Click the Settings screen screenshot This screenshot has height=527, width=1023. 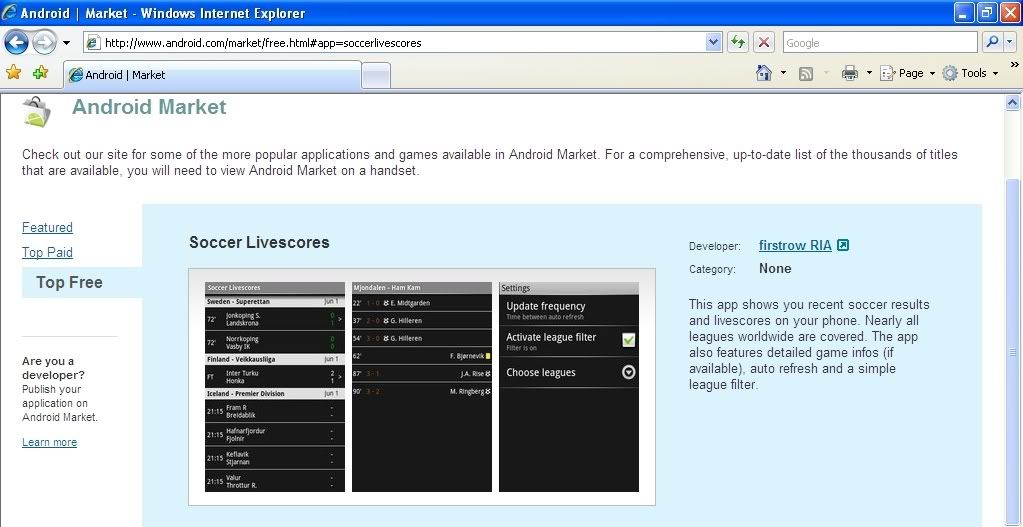coord(569,387)
